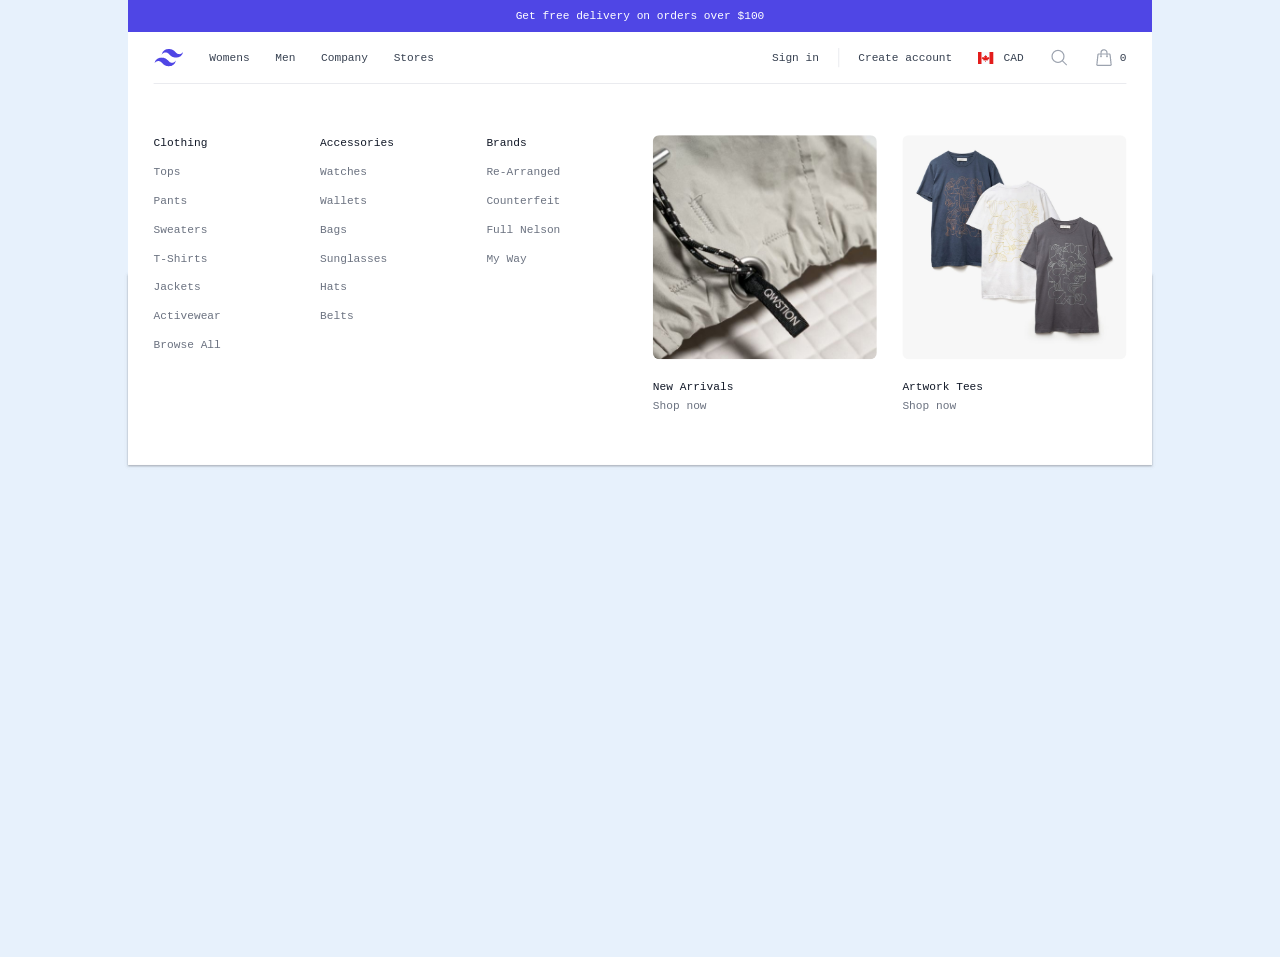Go to Belts accessories
1280x957 pixels.
pos(337,316)
